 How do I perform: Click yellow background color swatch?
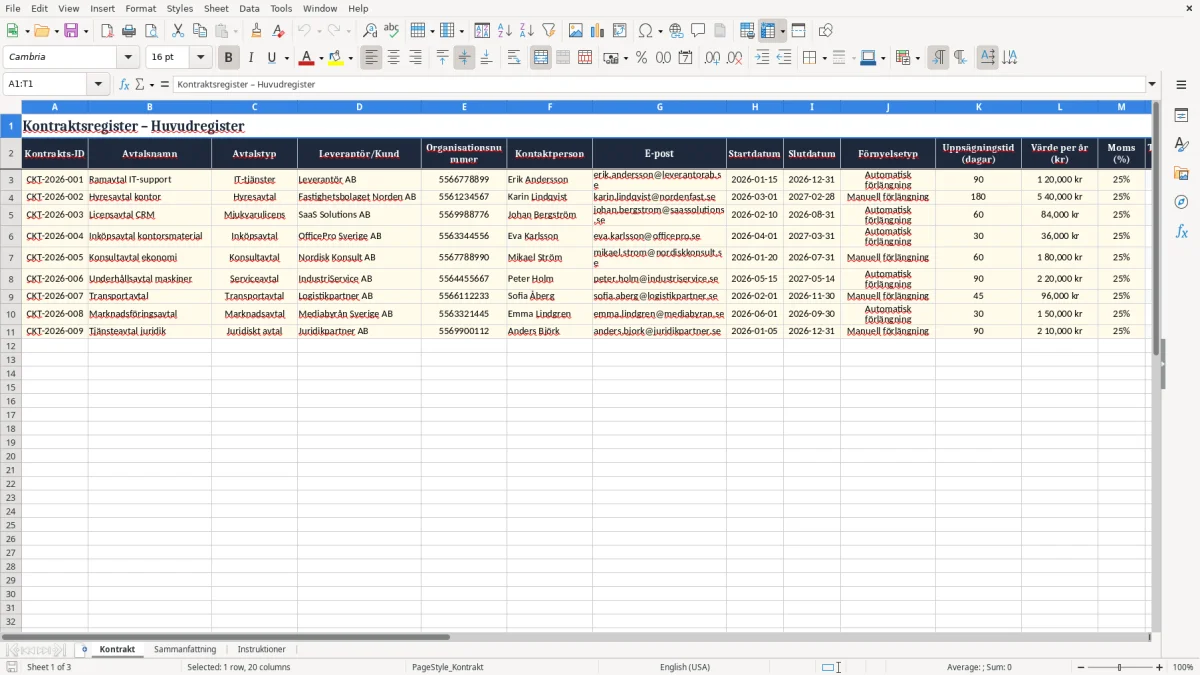(336, 58)
